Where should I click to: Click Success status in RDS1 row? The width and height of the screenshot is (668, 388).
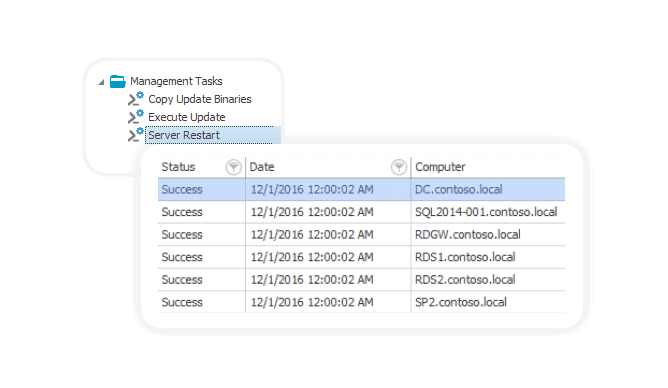pos(202,257)
